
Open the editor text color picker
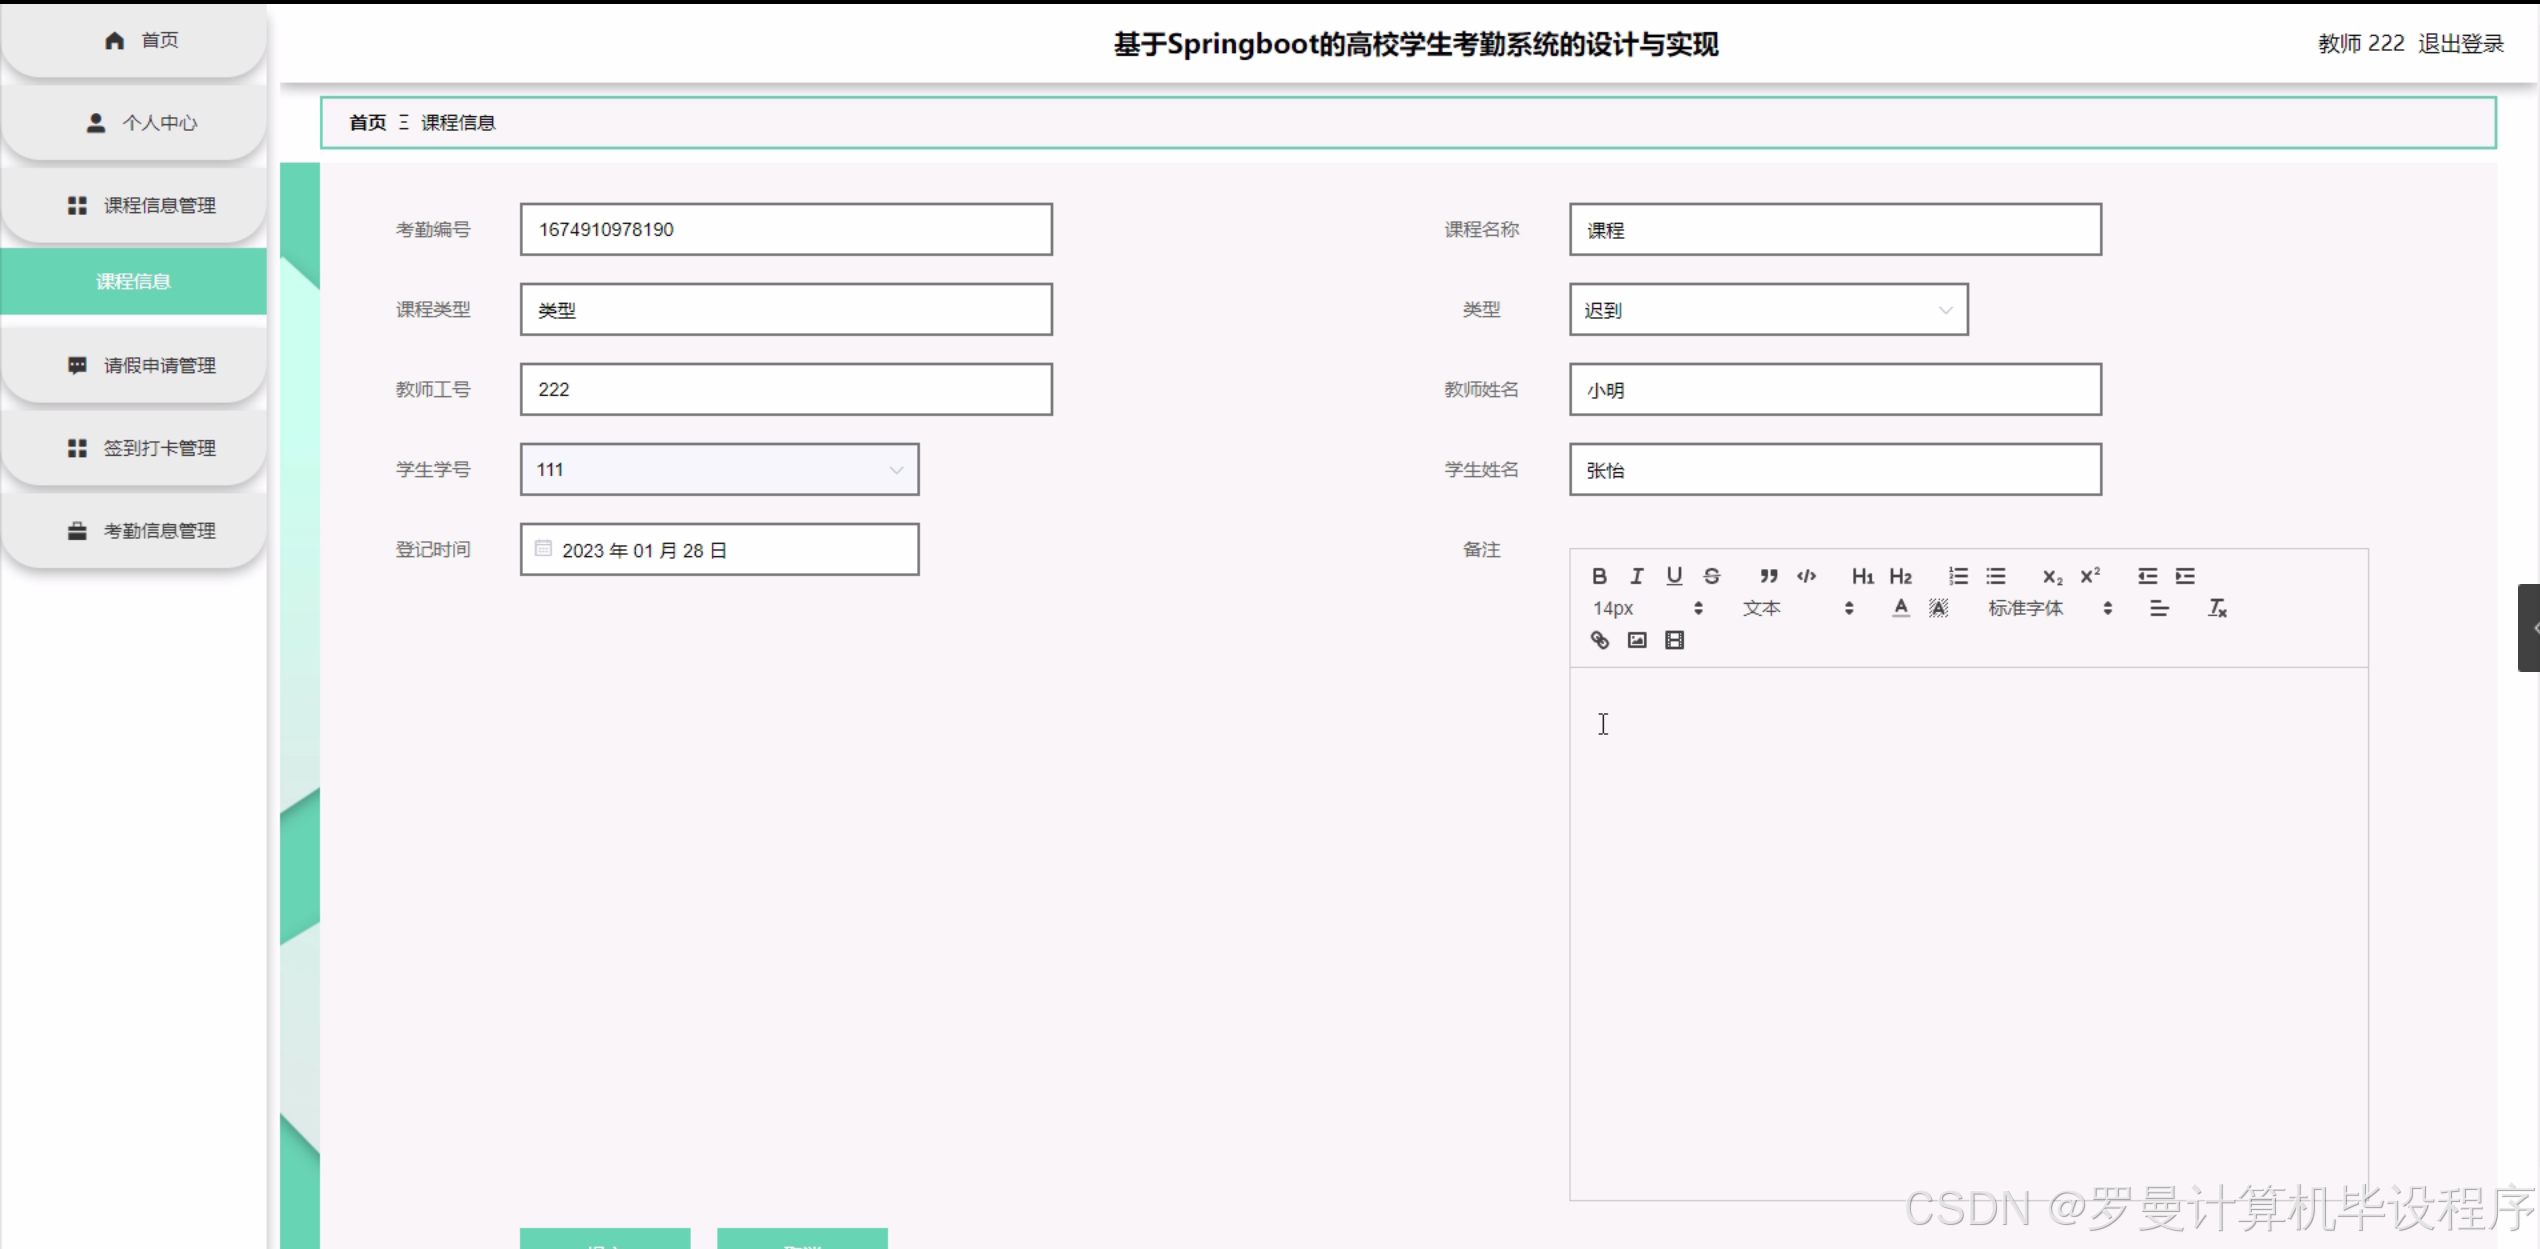(x=1900, y=608)
